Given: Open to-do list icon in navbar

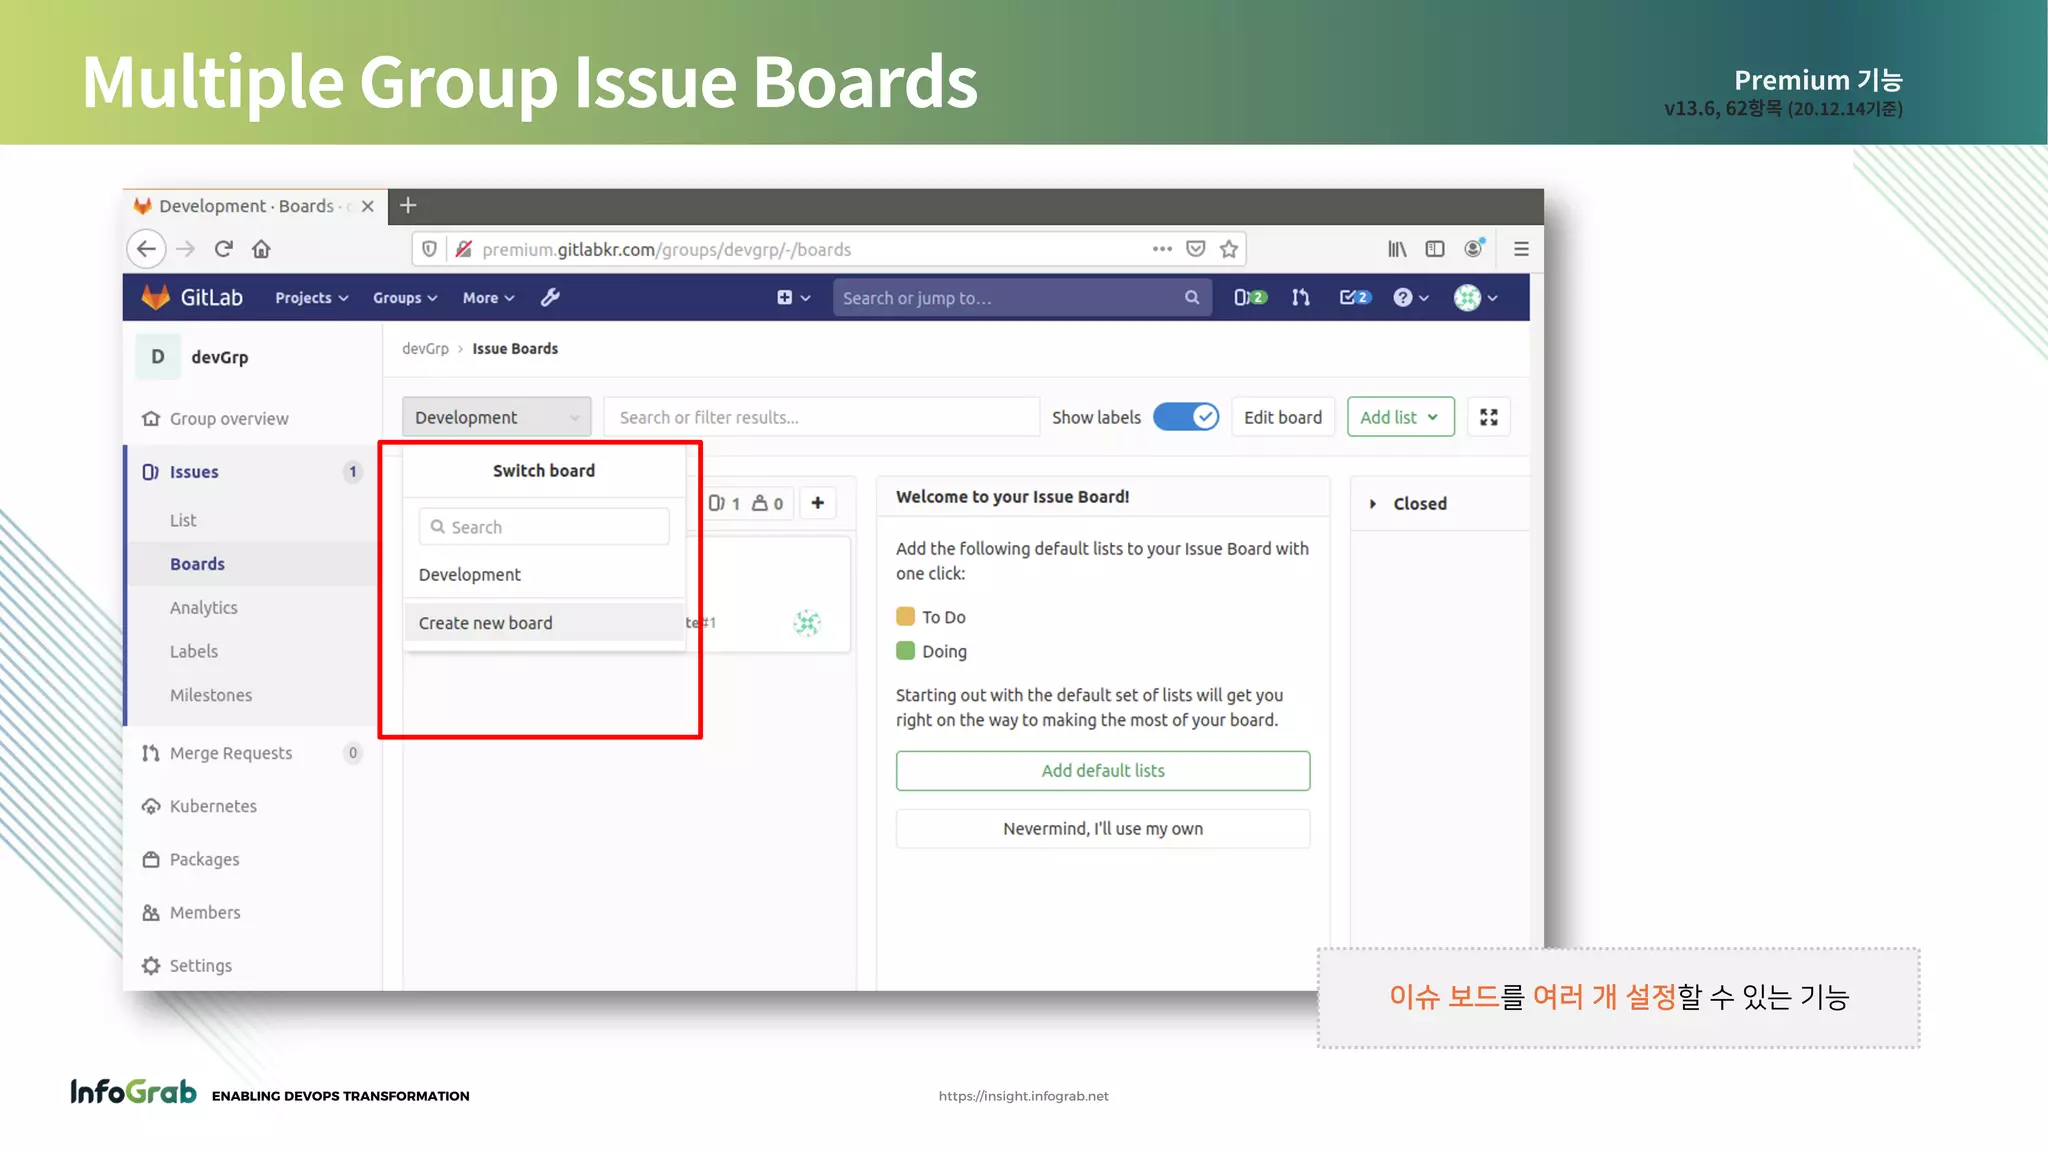Looking at the screenshot, I should click(x=1355, y=298).
